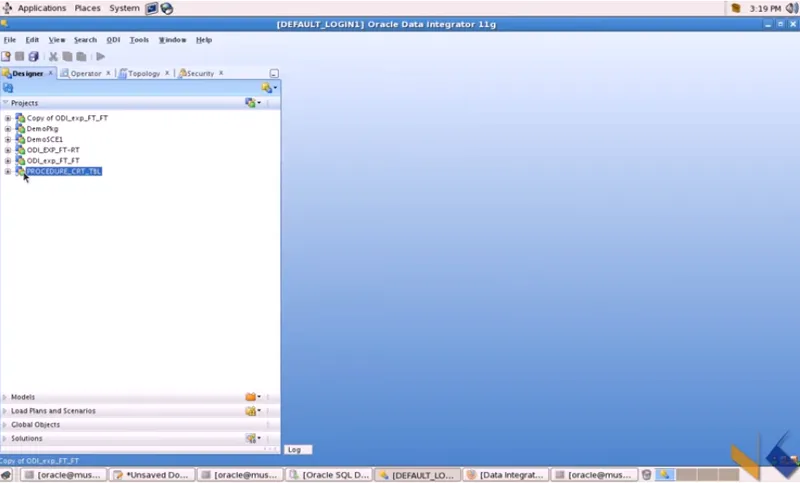This screenshot has width=800, height=483.
Task: Expand the PROCEDURE_CRT_TBL project node
Action: click(8, 171)
